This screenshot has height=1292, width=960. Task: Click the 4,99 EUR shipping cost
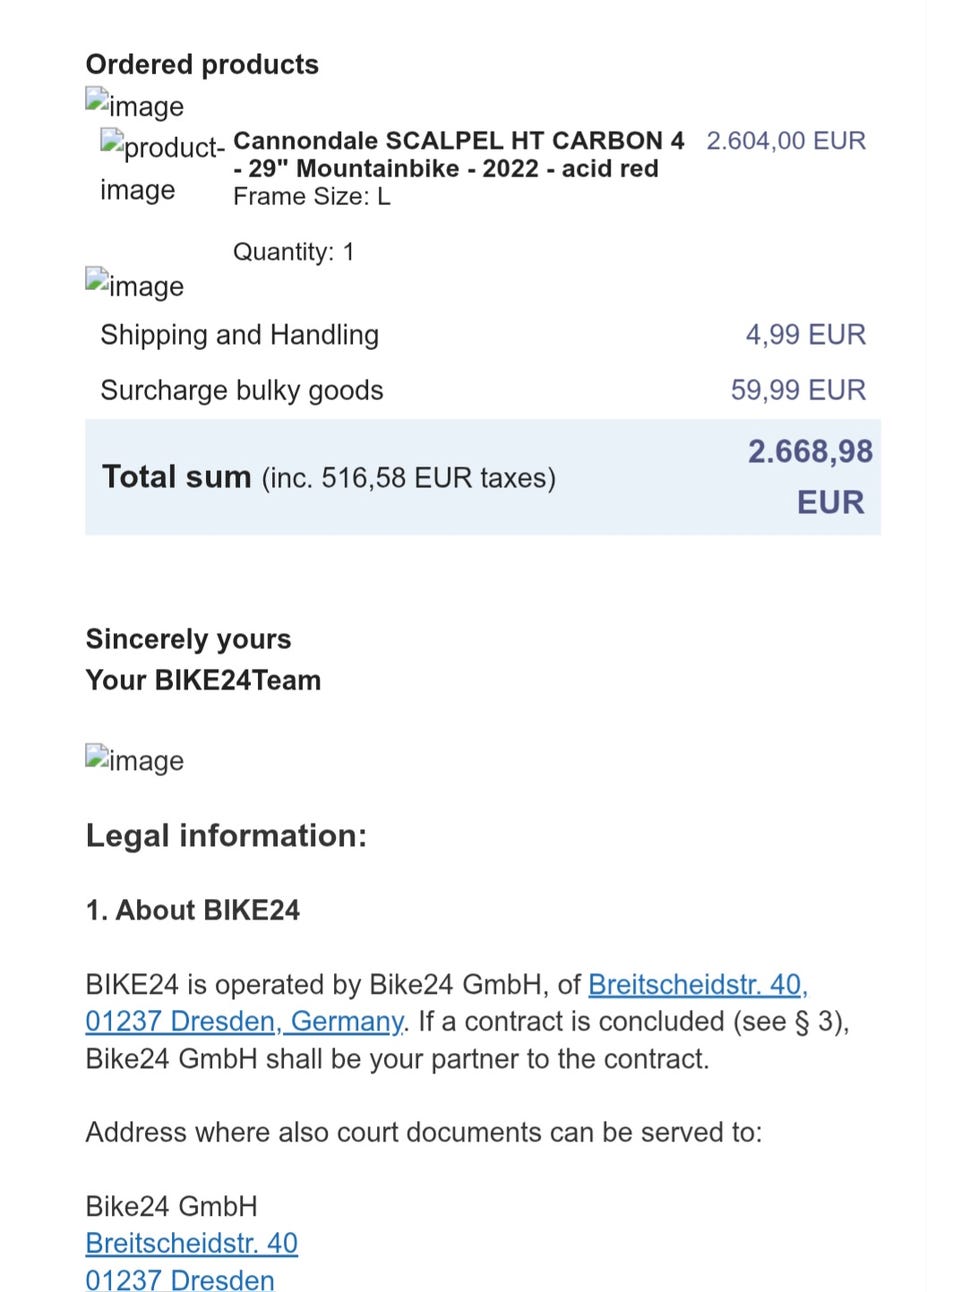(x=805, y=335)
